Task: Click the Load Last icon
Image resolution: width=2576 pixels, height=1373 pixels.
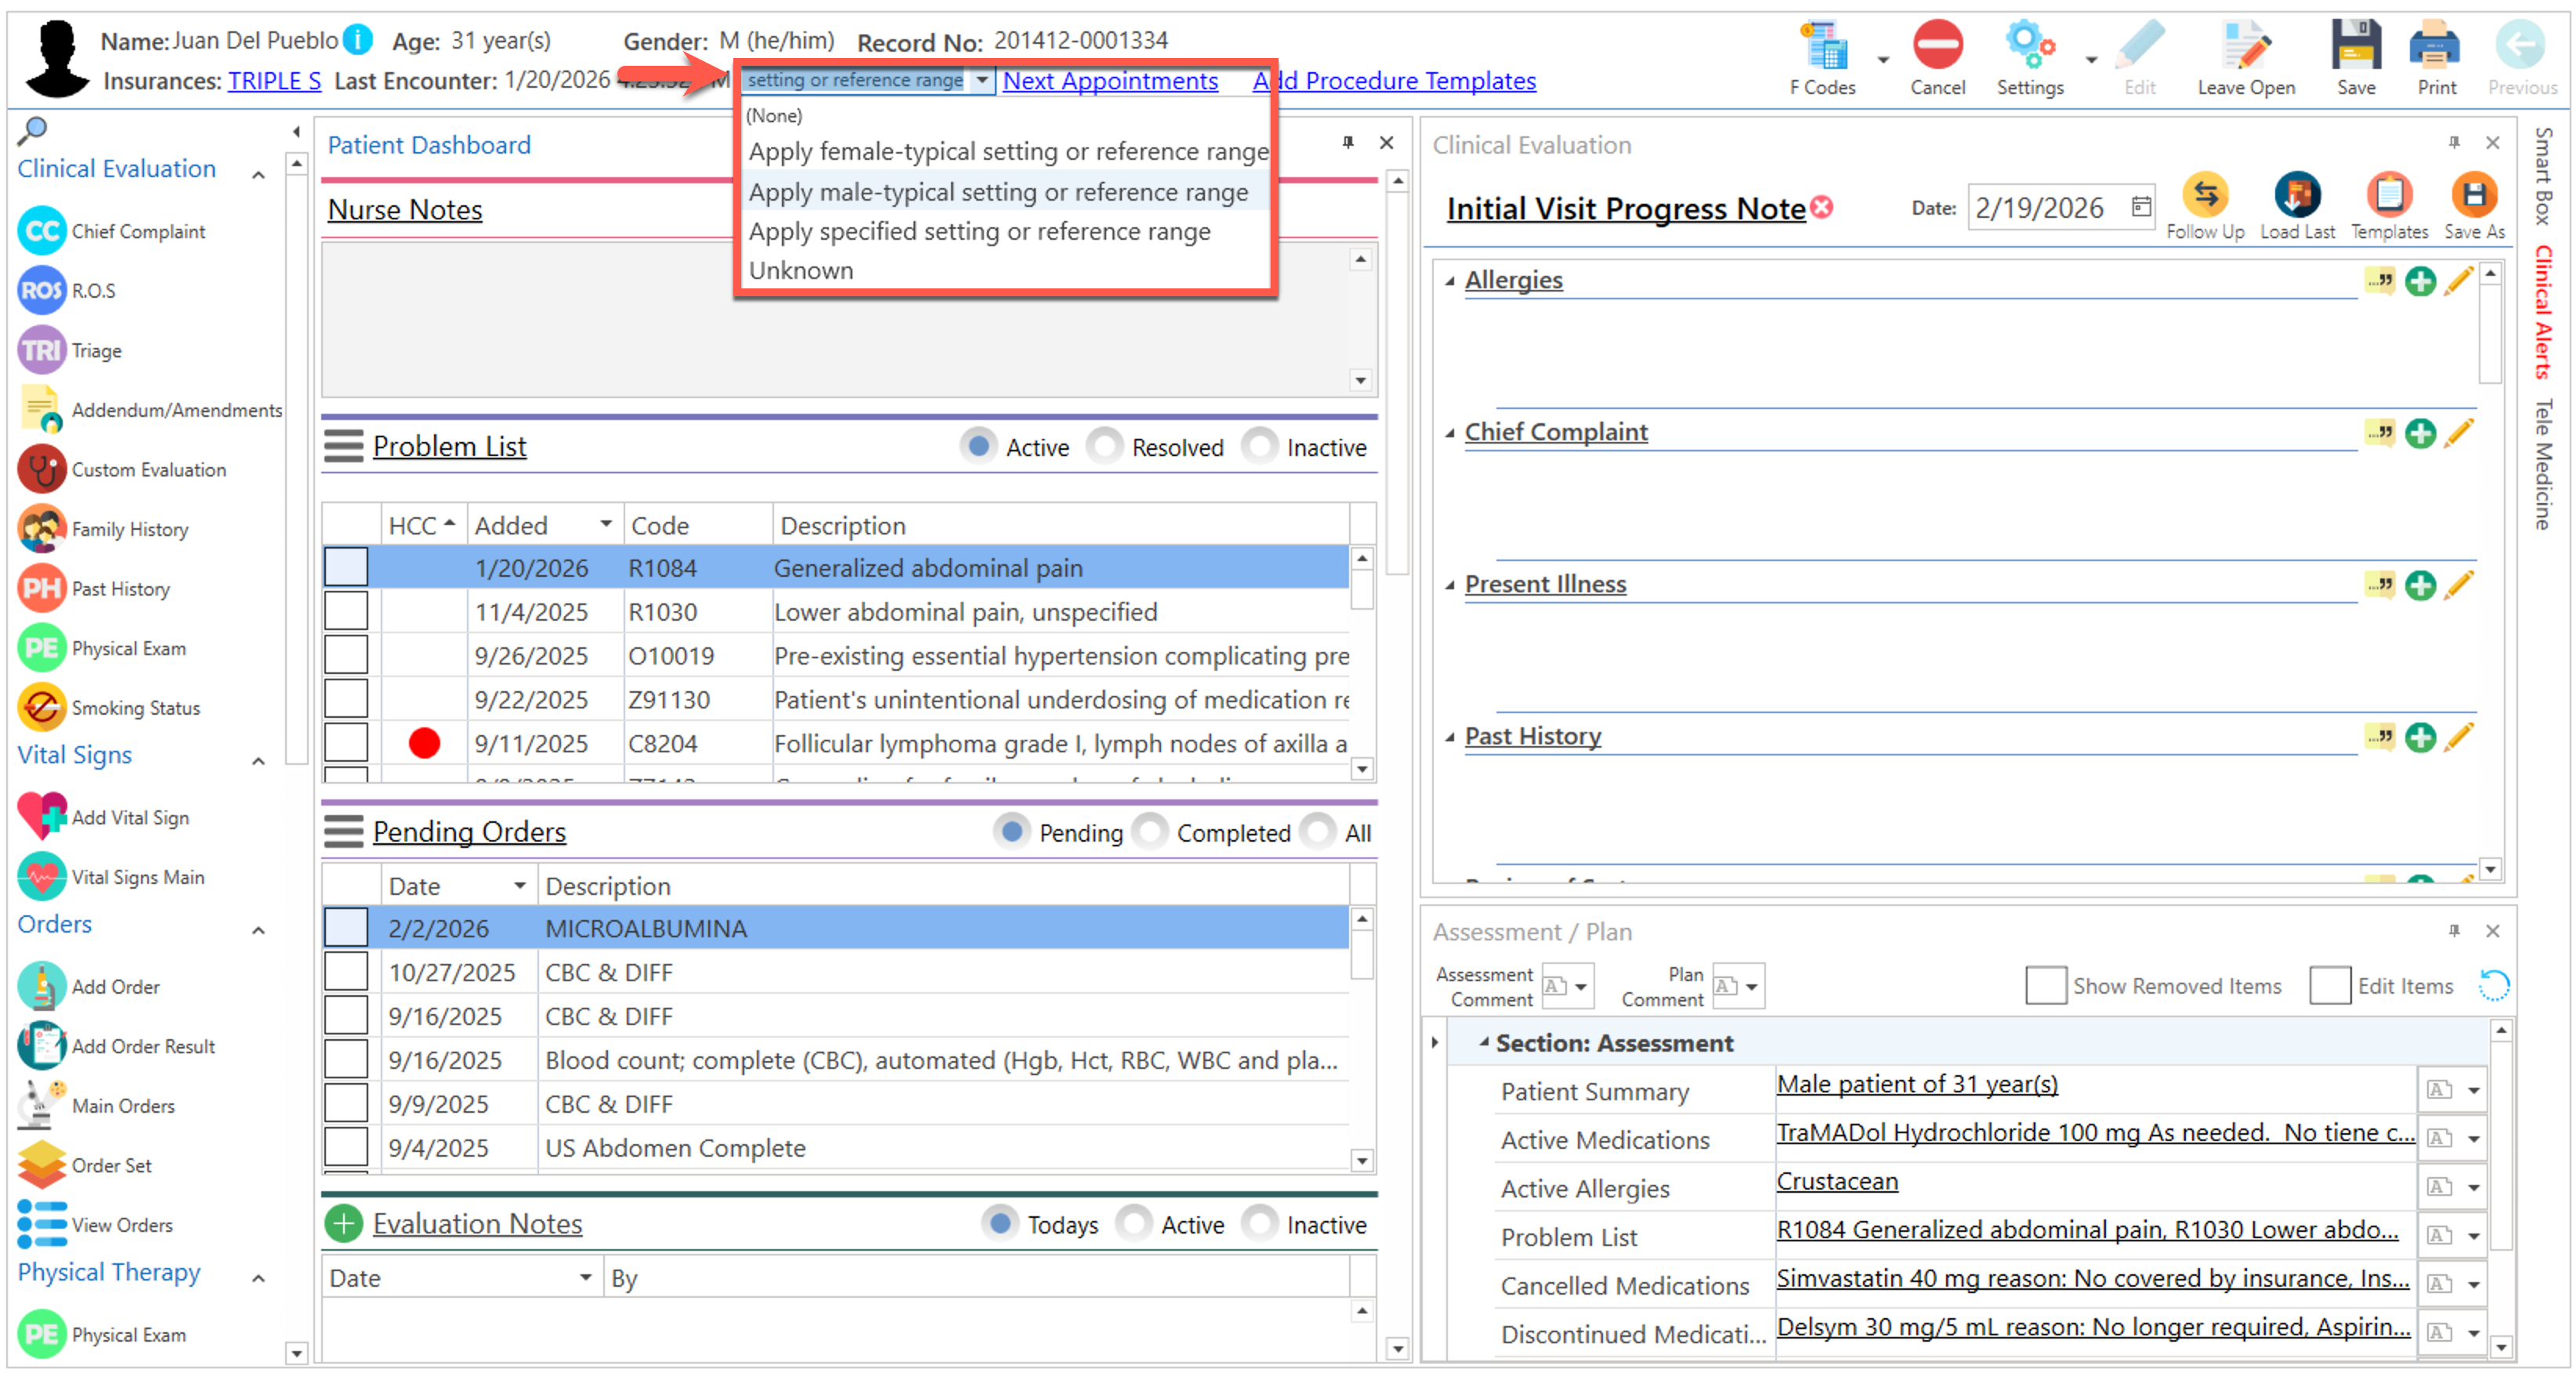Action: coord(2296,195)
